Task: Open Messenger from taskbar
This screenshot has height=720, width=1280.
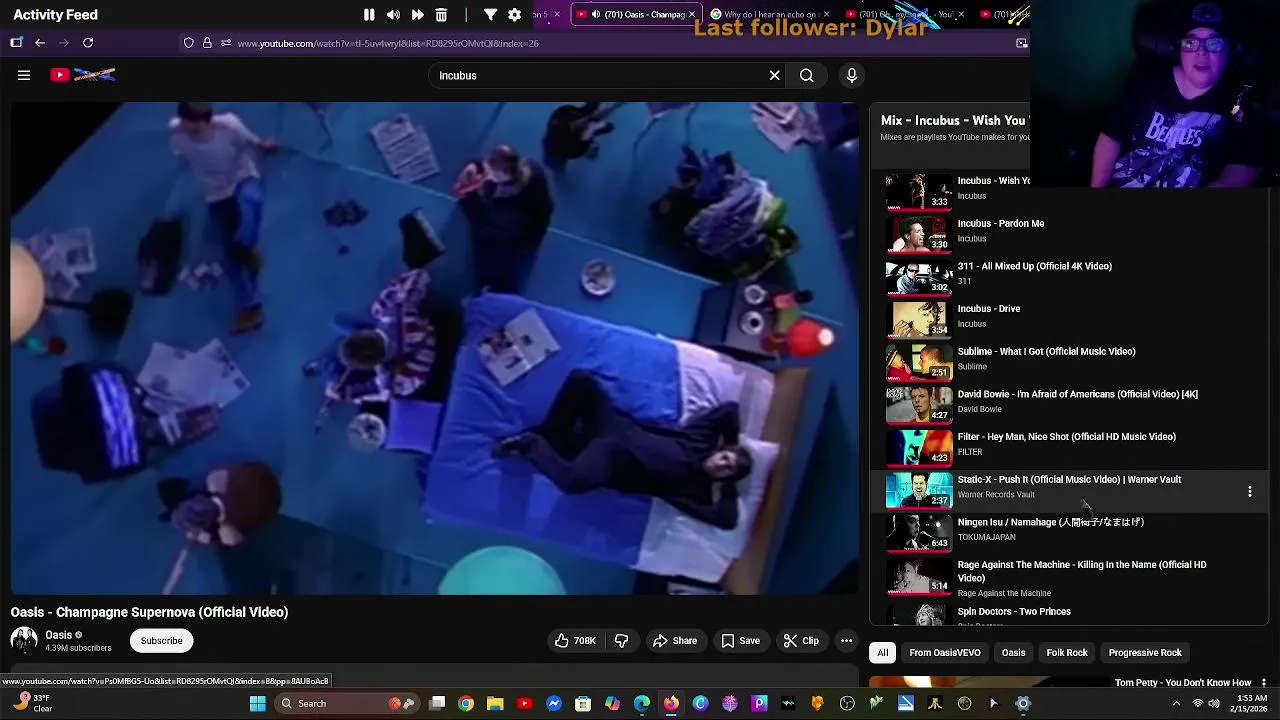Action: click(554, 704)
